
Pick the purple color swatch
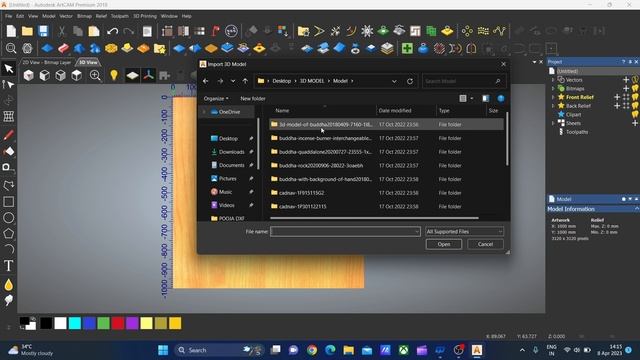coord(132,323)
